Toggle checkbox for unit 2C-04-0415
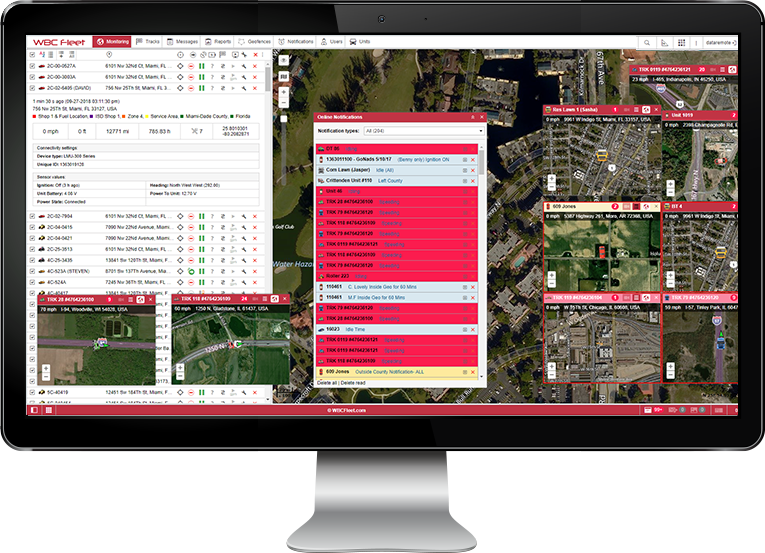 point(32,227)
